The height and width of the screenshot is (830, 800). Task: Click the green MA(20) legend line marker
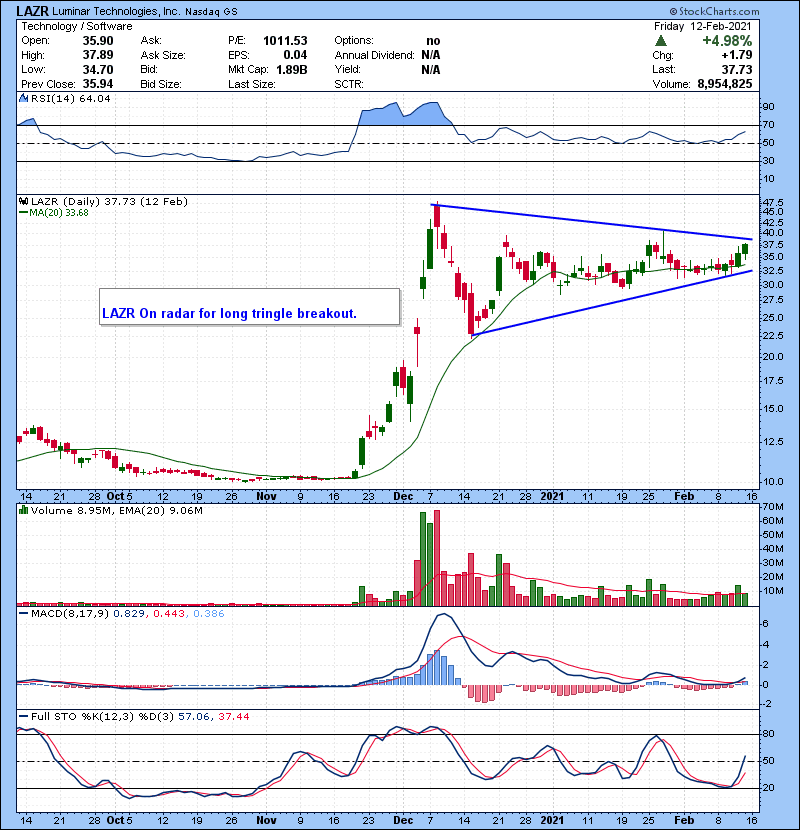pos(23,213)
